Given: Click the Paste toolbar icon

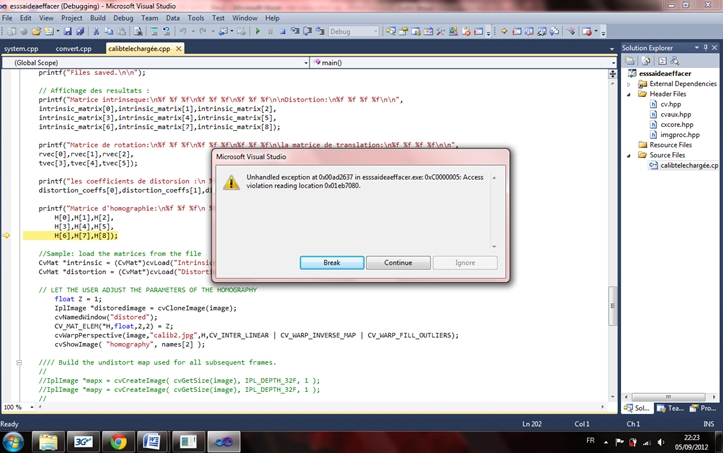Looking at the screenshot, I should click(121, 31).
